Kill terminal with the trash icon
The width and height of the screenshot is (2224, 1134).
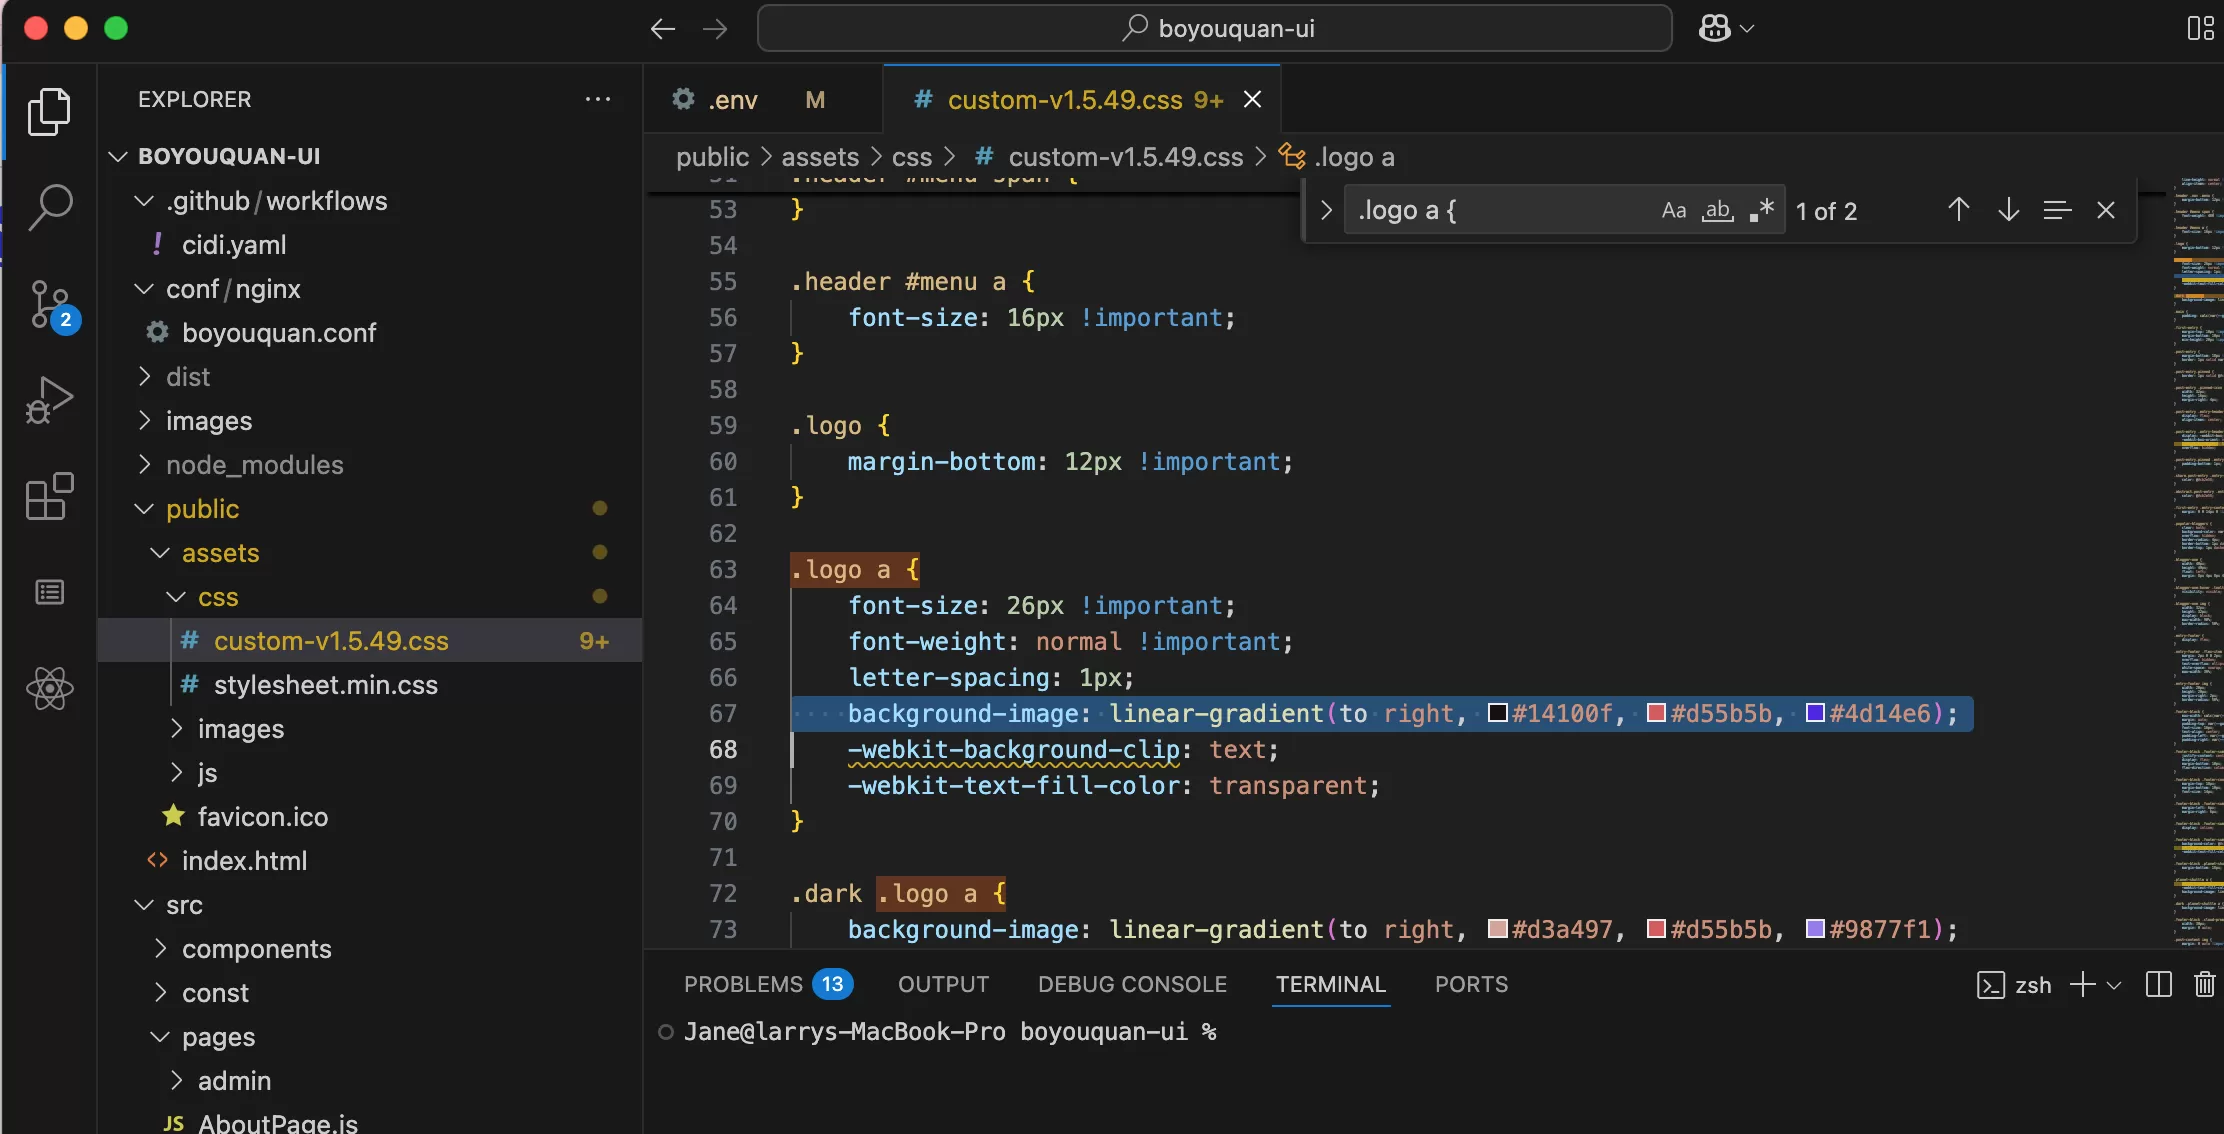[2204, 985]
